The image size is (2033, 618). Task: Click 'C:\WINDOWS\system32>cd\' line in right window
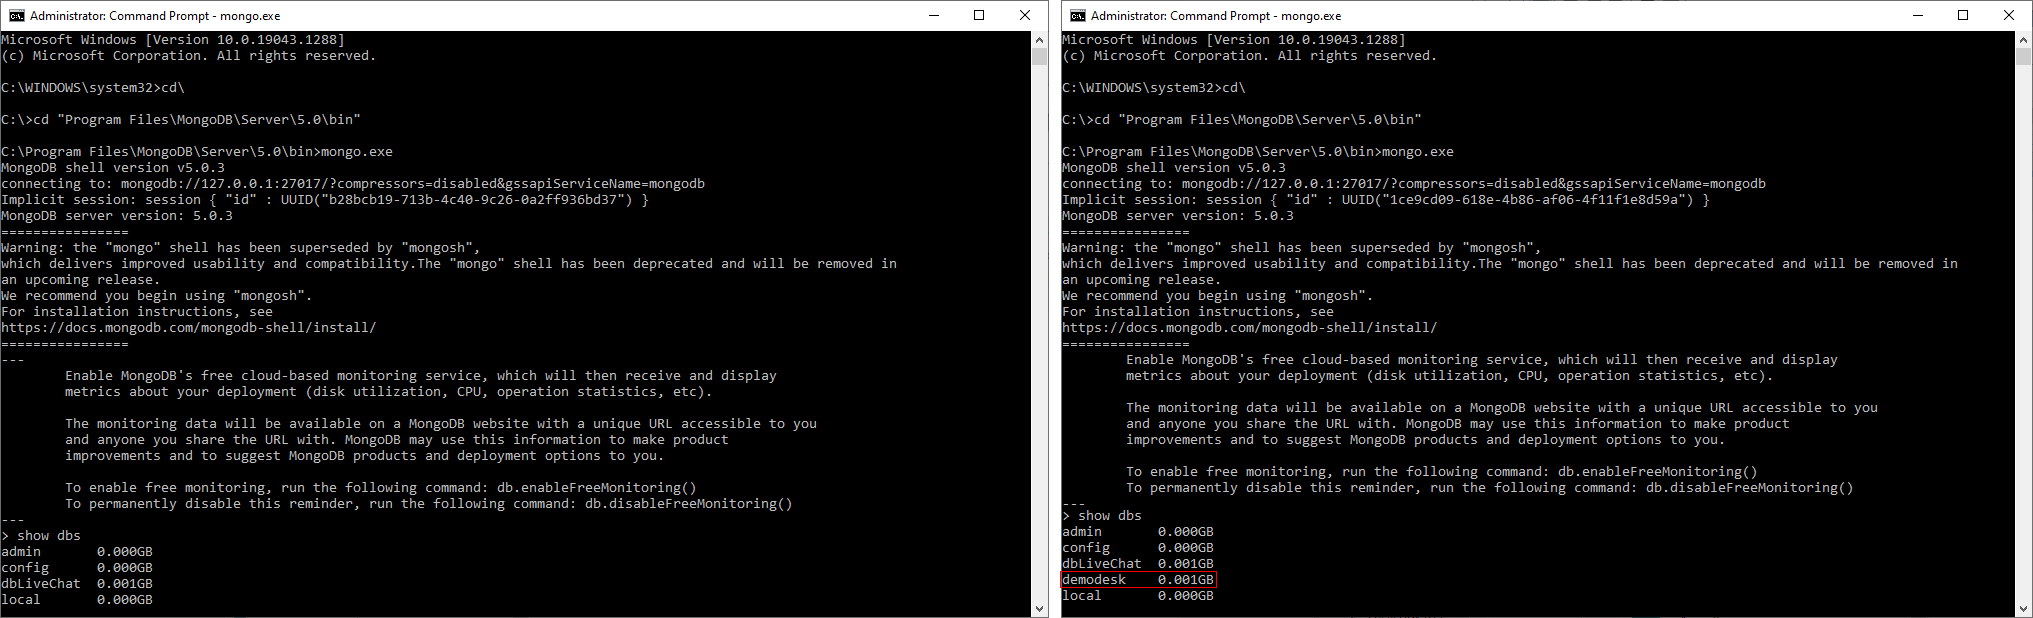click(x=1154, y=88)
